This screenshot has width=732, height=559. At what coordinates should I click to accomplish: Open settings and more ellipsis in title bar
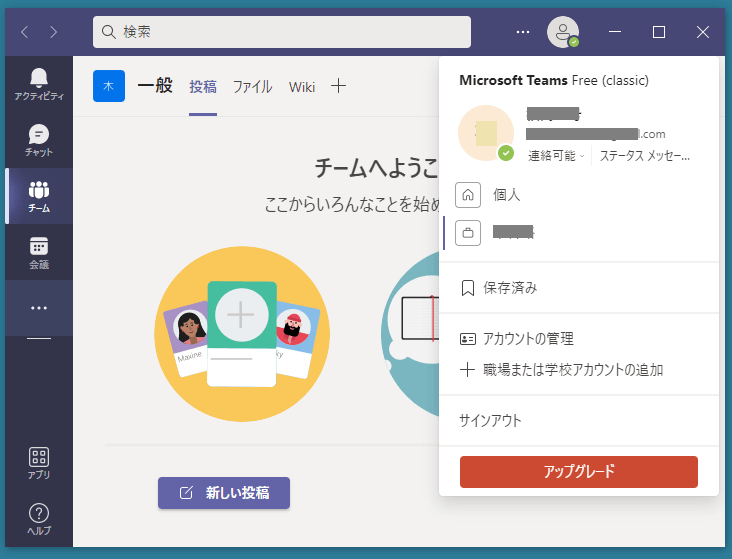point(523,32)
